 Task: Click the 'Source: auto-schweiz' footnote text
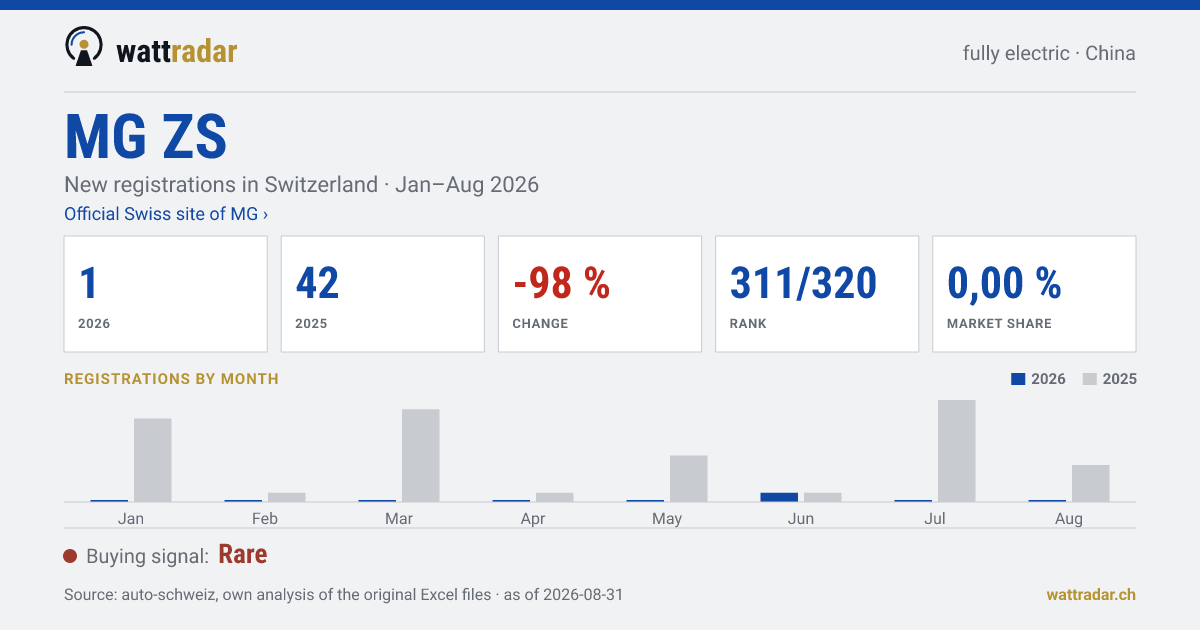(344, 594)
